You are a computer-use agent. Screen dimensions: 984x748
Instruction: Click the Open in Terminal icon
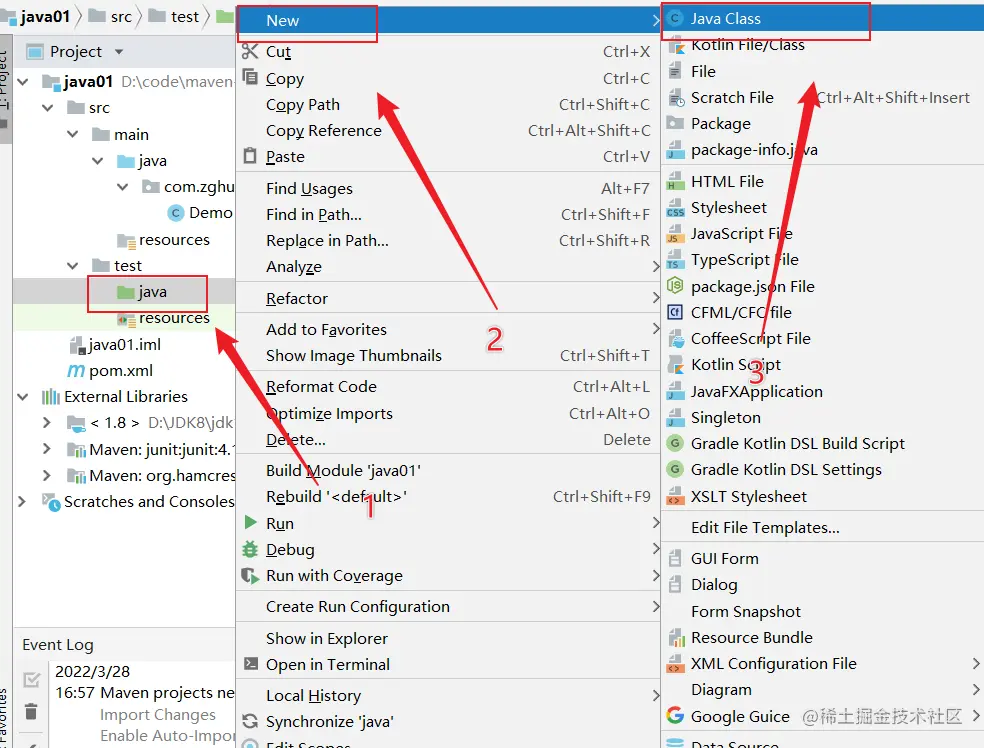pyautogui.click(x=250, y=663)
